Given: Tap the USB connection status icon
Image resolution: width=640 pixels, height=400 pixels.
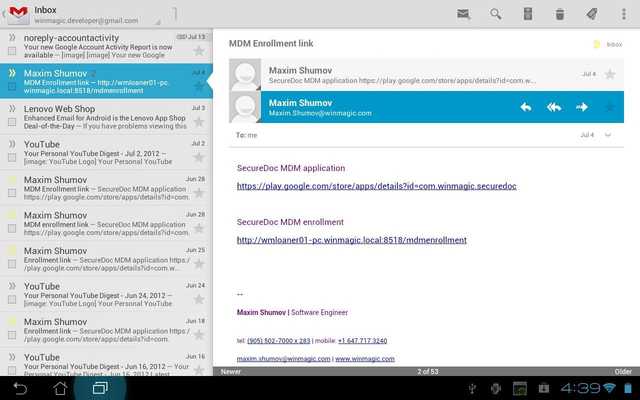Looking at the screenshot, I should tap(472, 388).
